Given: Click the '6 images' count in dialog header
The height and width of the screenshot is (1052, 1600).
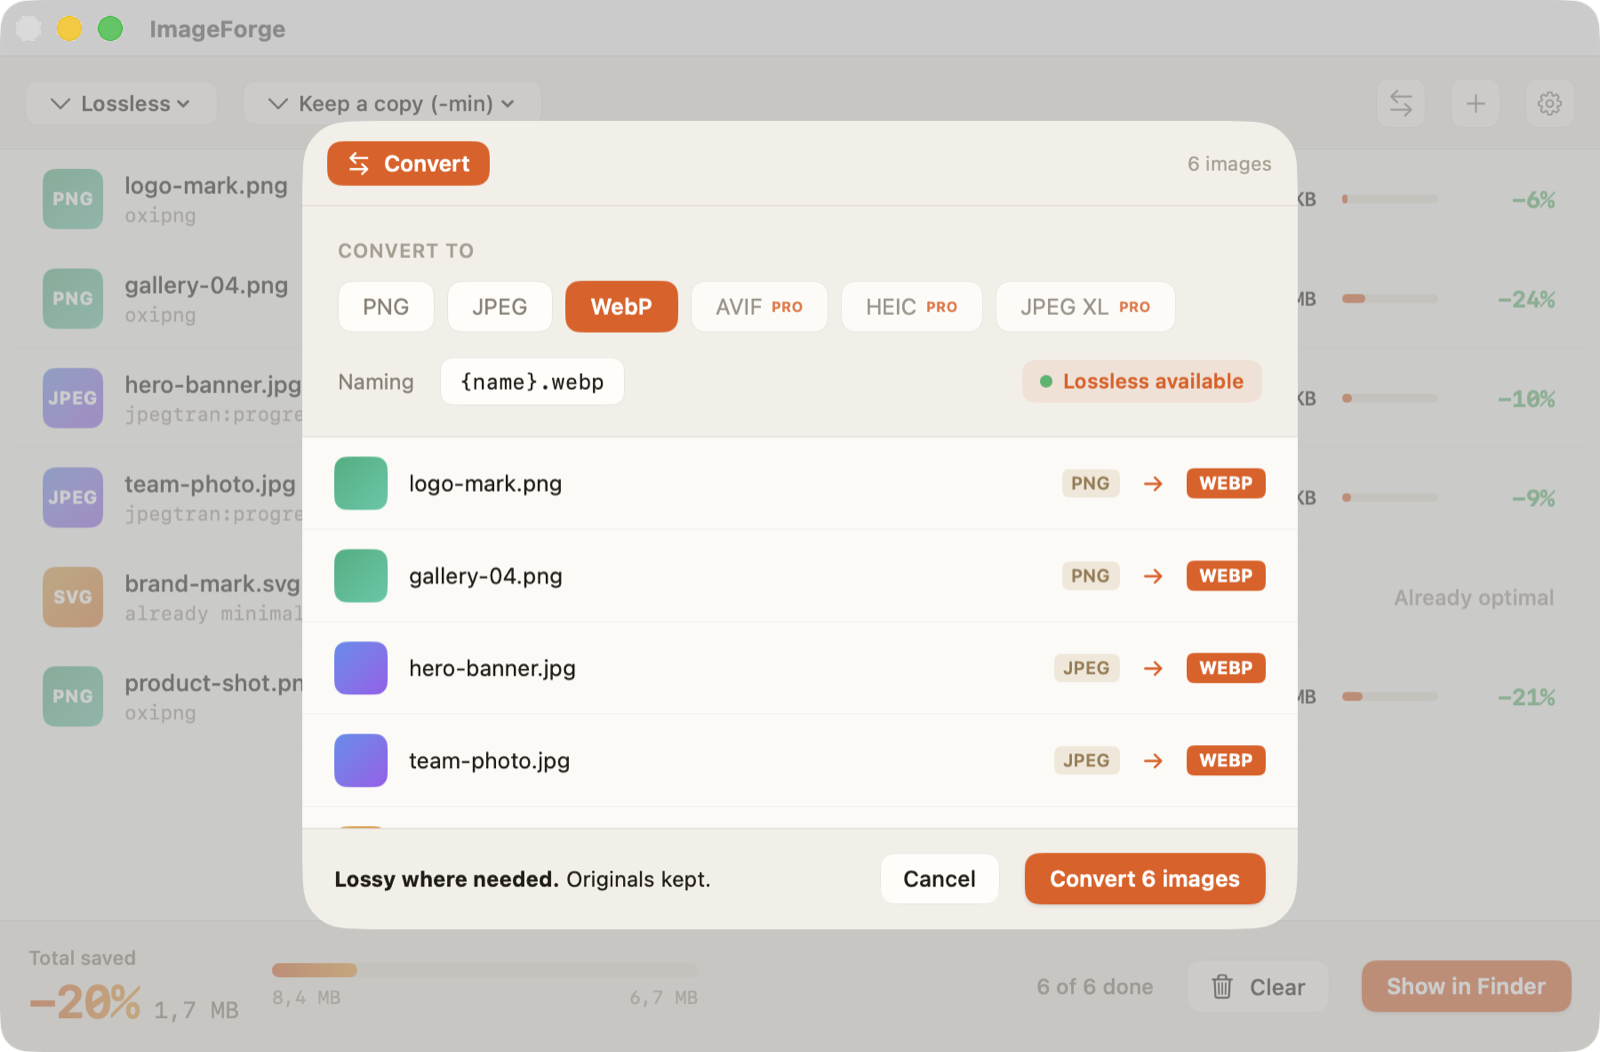Looking at the screenshot, I should 1229,164.
